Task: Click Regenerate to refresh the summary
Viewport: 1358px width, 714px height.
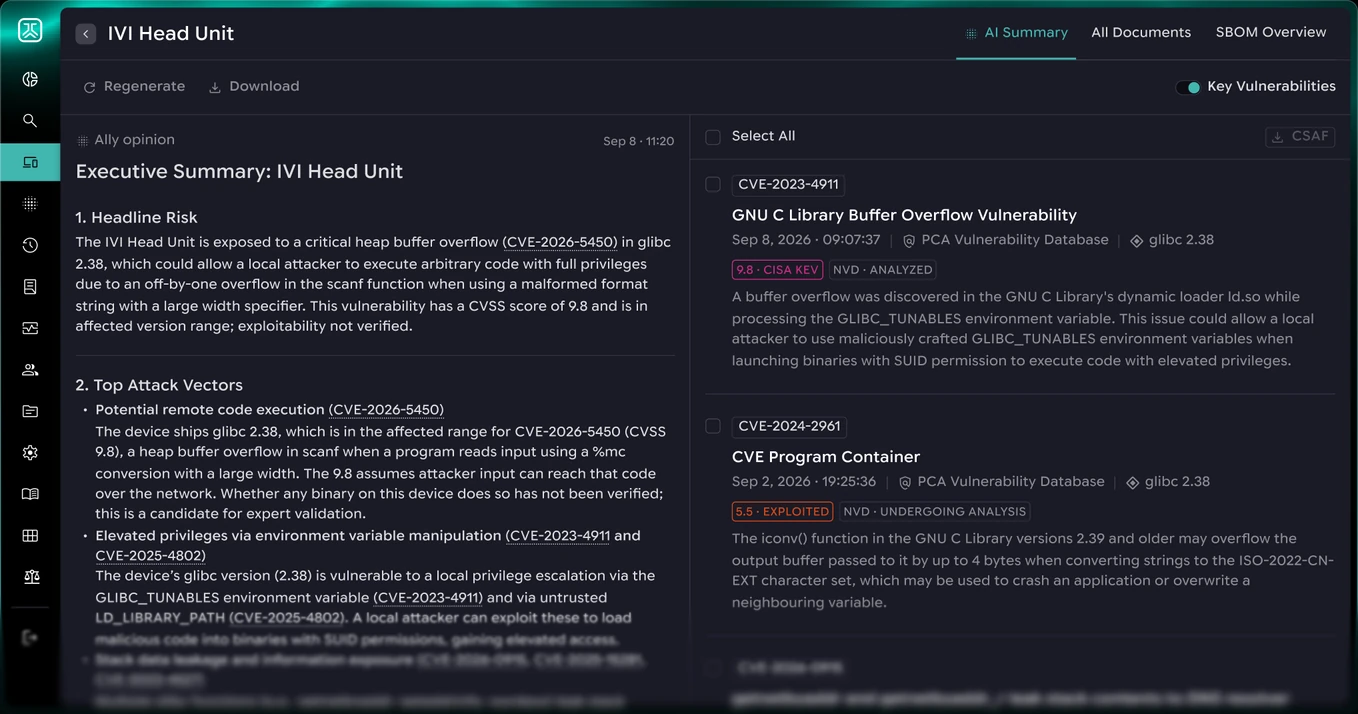Action: [134, 87]
